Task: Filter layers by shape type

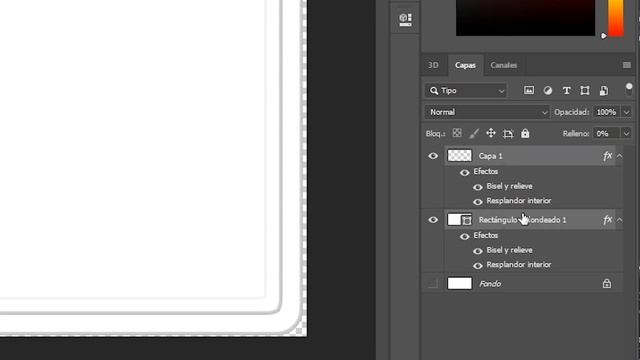Action: (585, 91)
